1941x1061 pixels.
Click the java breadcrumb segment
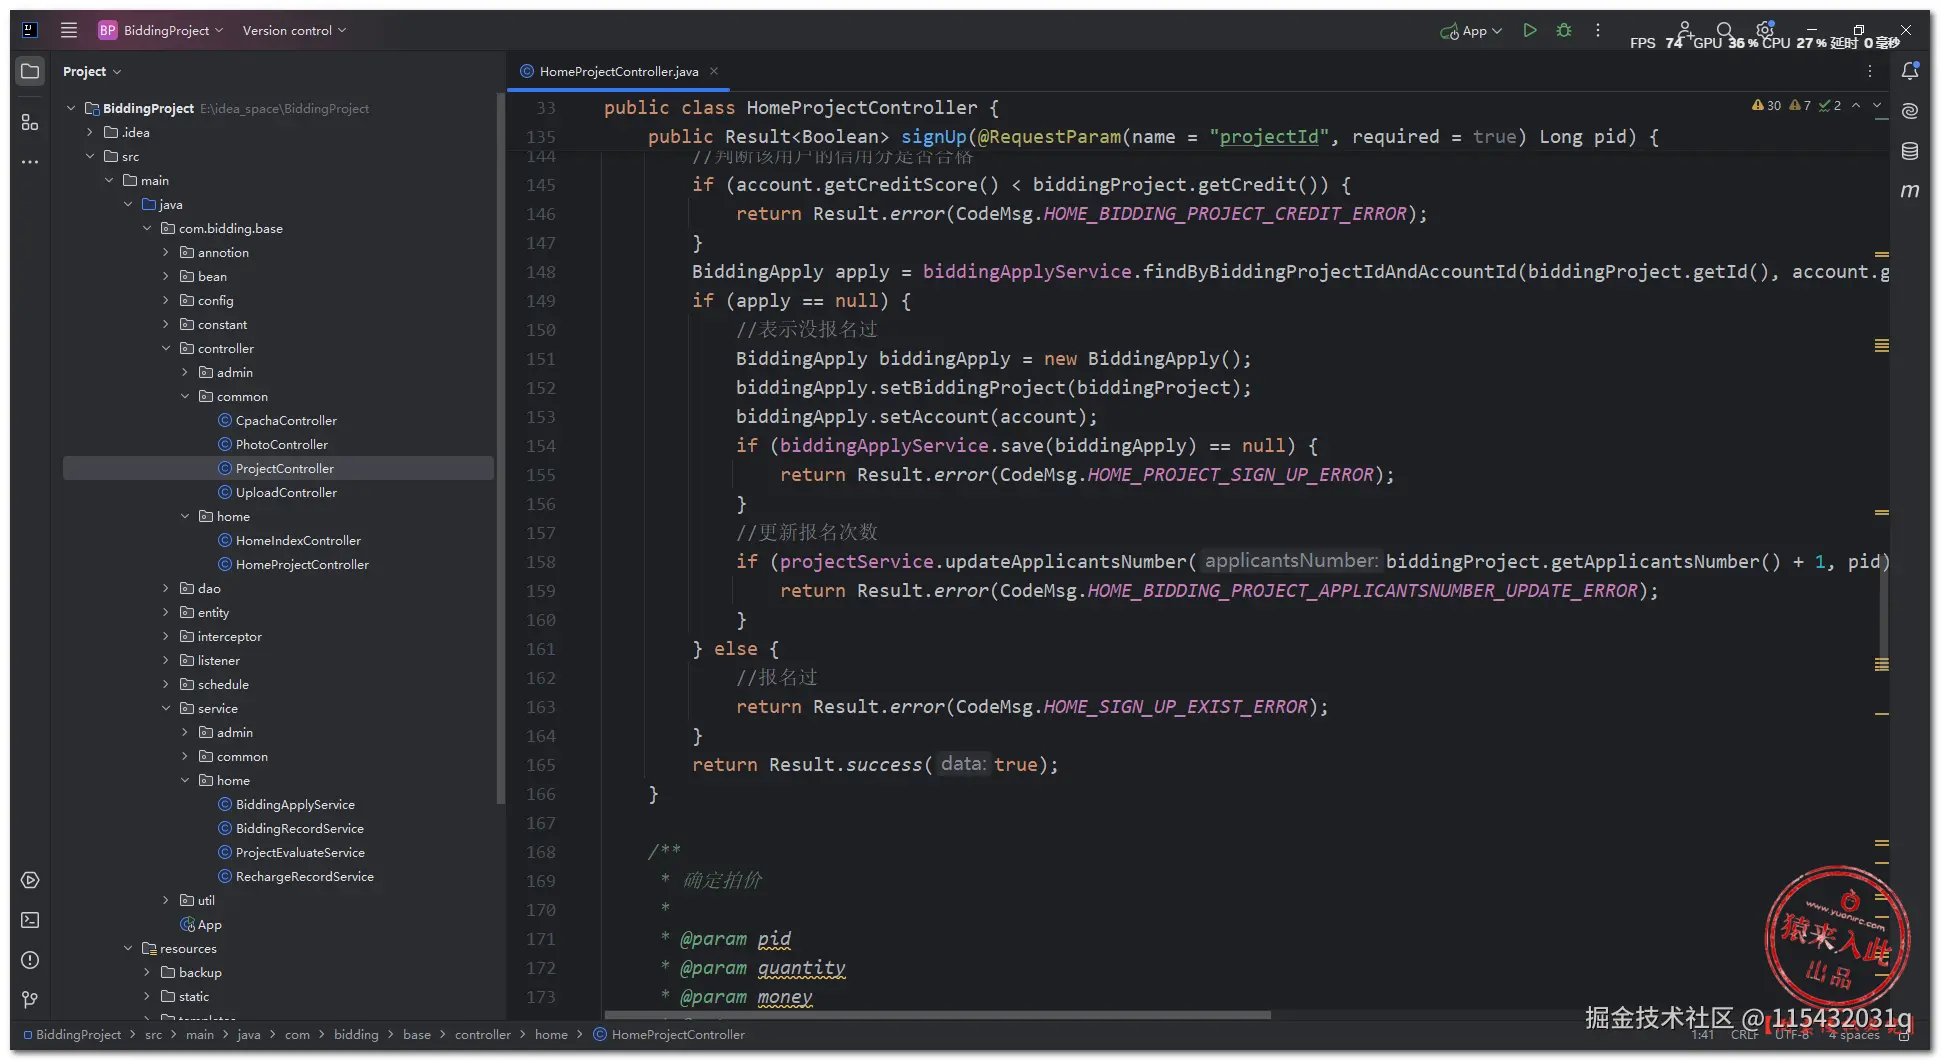click(x=249, y=1034)
